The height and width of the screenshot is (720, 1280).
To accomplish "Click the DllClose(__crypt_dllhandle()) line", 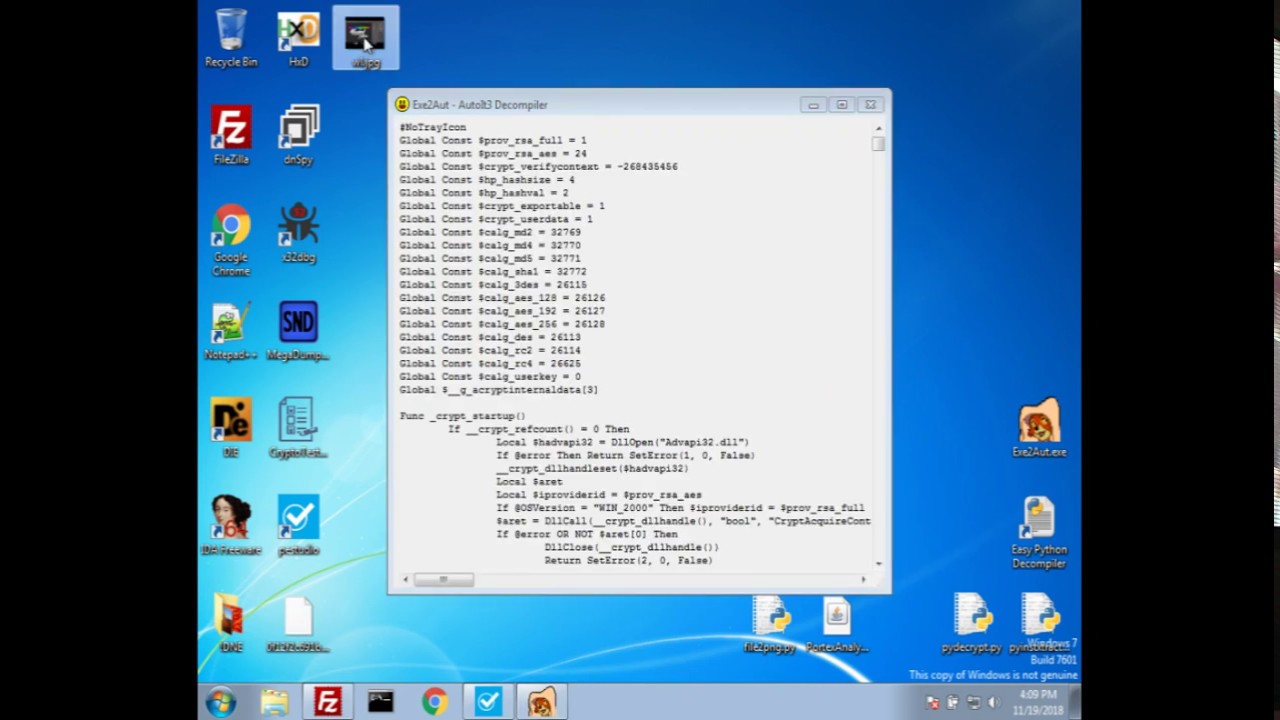I will pos(631,547).
